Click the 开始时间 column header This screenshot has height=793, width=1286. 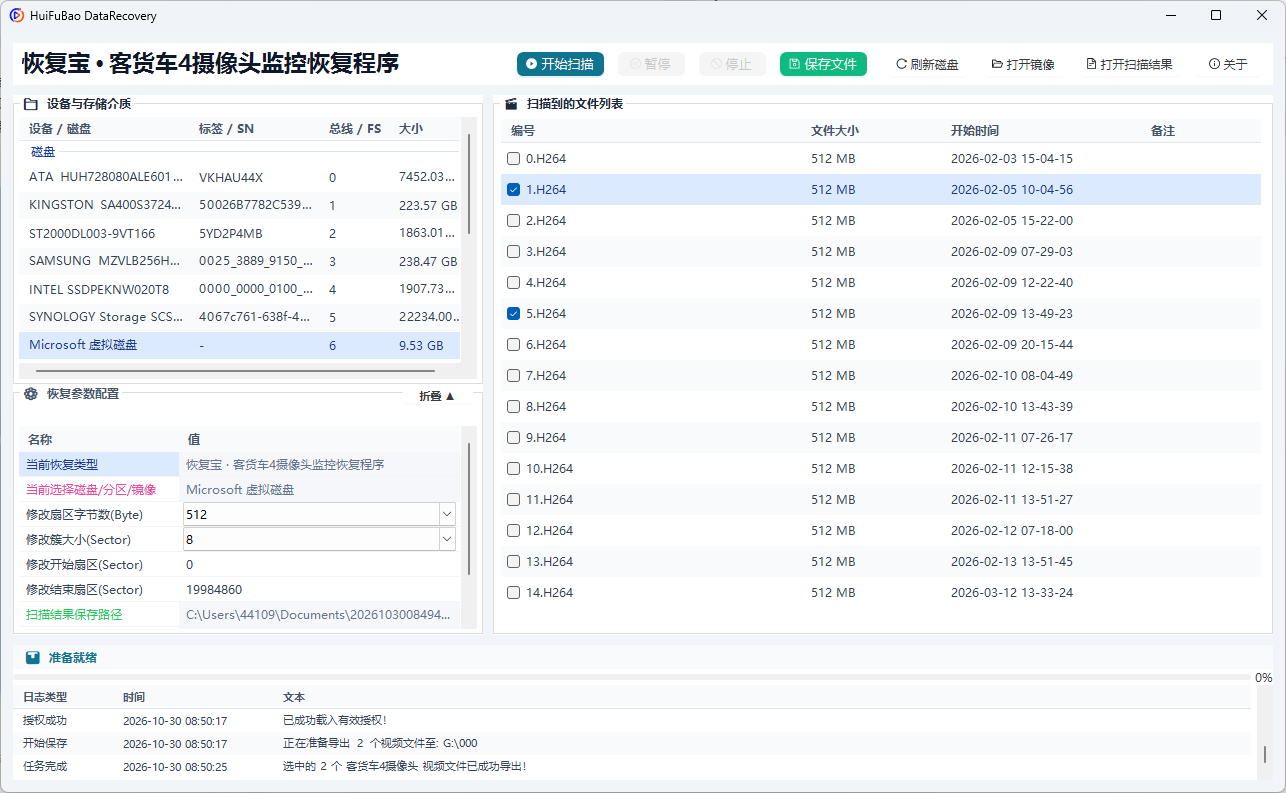(974, 131)
